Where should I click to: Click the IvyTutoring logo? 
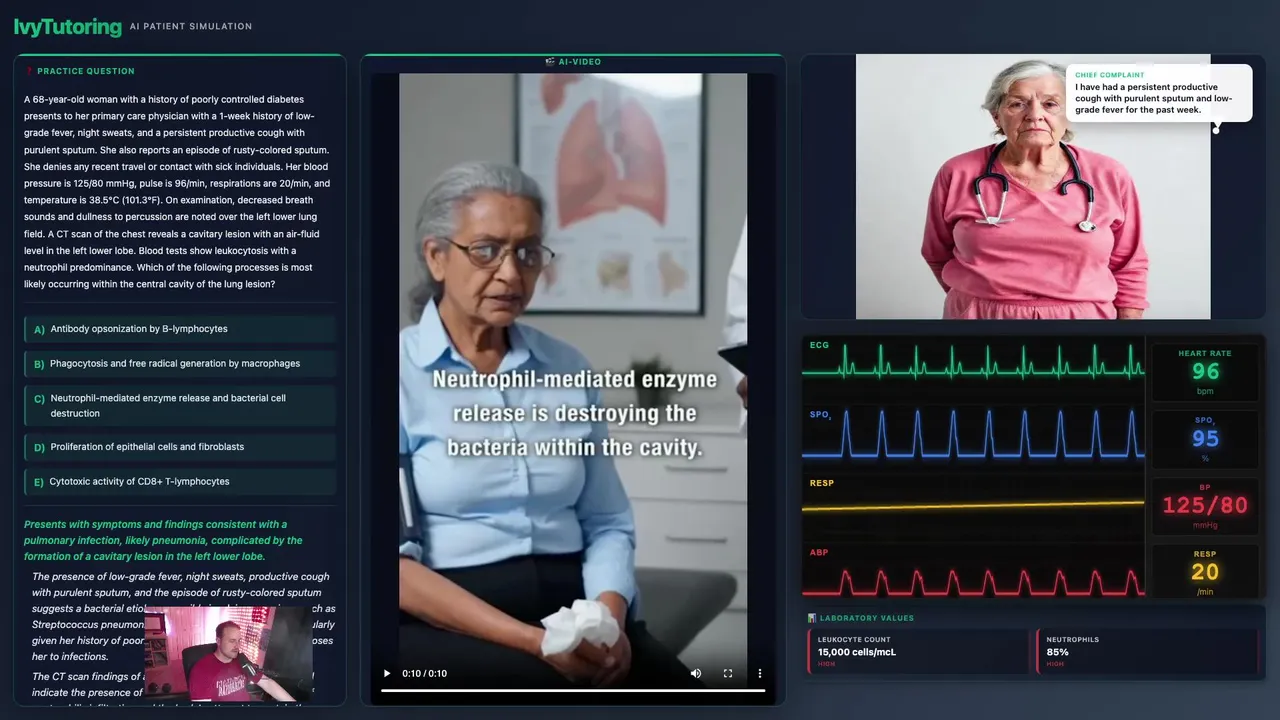pyautogui.click(x=68, y=27)
